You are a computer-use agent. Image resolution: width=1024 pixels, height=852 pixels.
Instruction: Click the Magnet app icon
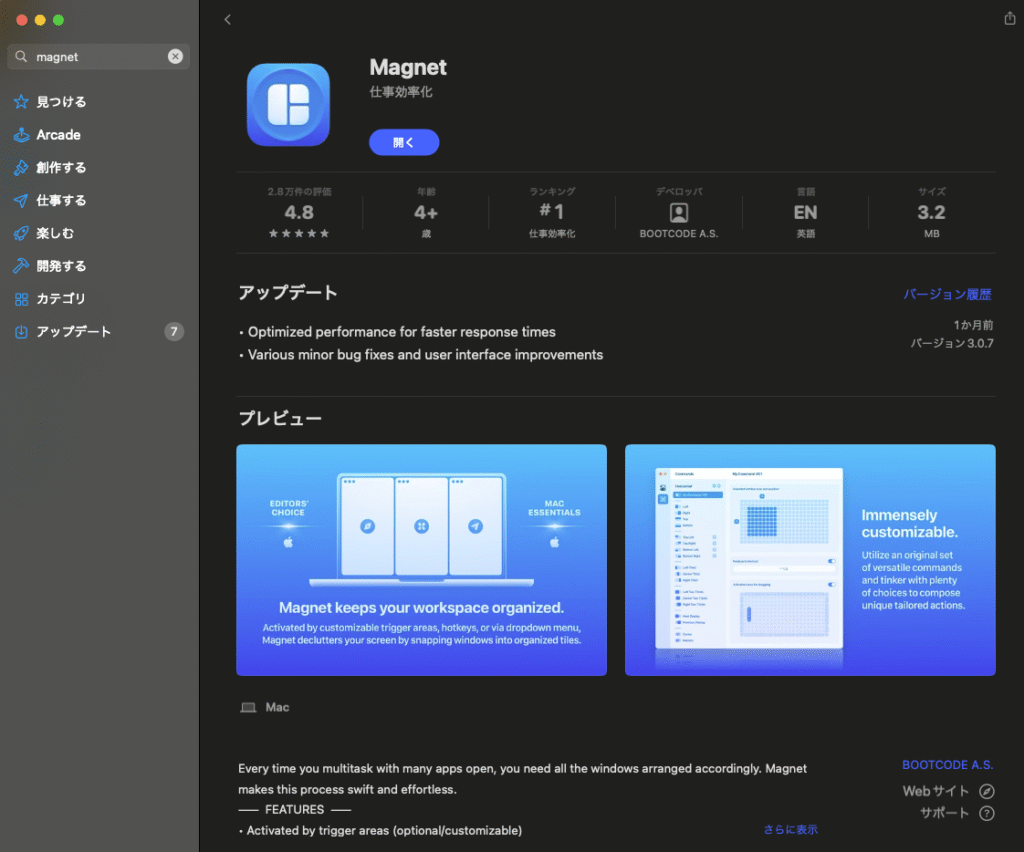[x=288, y=104]
